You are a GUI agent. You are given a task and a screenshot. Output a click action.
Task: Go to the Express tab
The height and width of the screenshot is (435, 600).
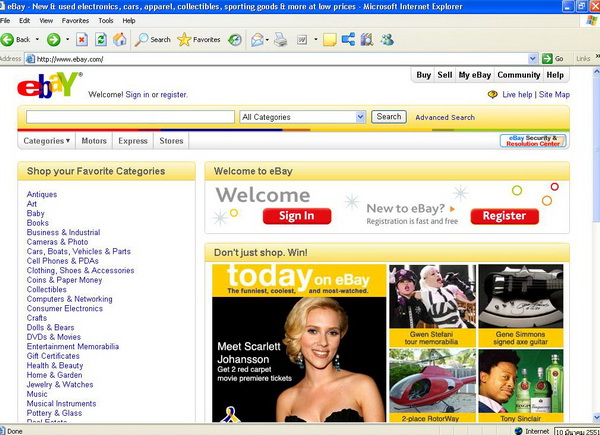click(x=133, y=141)
